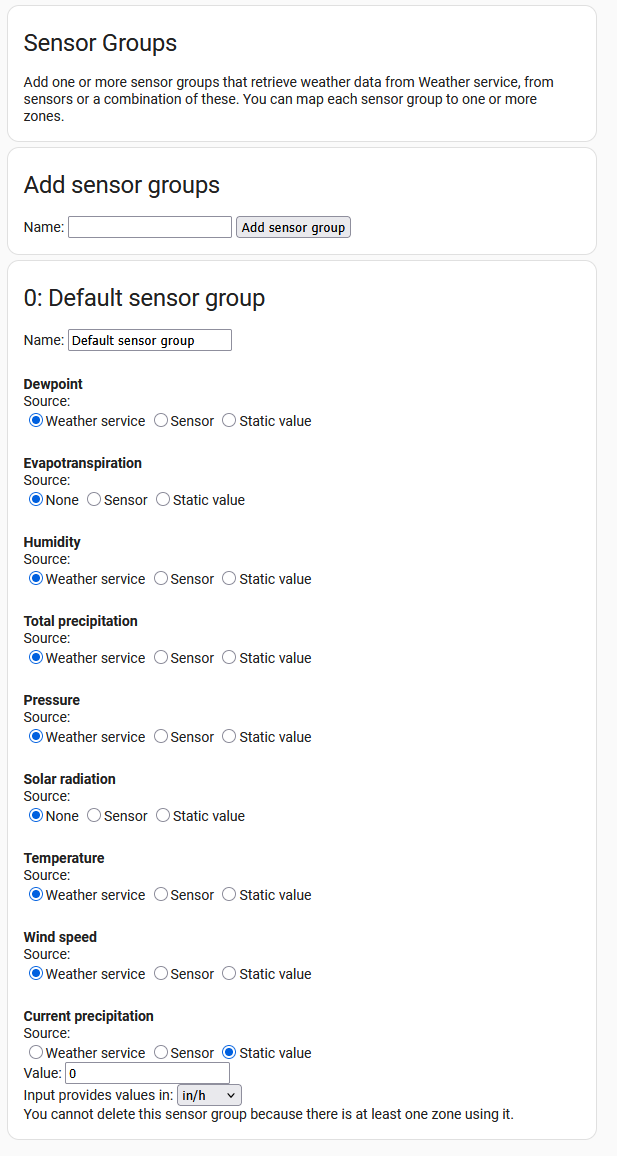
Task: Select Sensor as Dewpoint source
Action: point(161,421)
